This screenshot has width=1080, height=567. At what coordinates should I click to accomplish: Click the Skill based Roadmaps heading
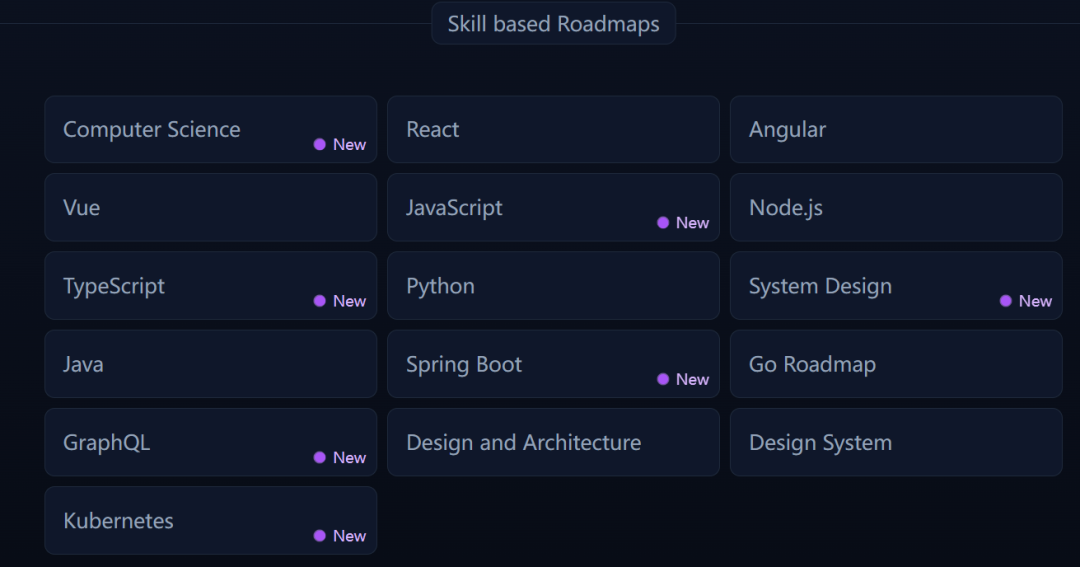tap(553, 24)
